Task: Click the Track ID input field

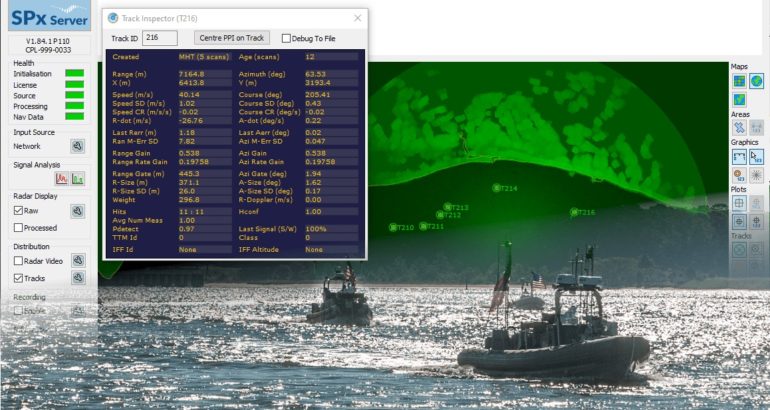Action: pos(160,38)
